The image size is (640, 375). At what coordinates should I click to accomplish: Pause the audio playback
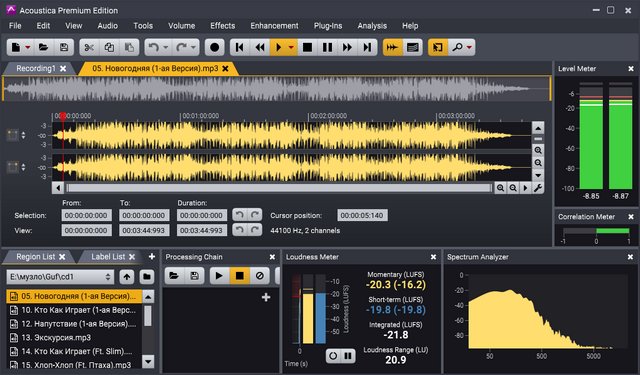coord(327,47)
